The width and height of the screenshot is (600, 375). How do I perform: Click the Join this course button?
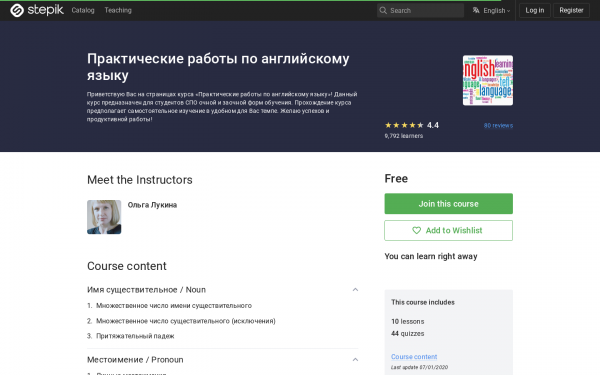coord(448,204)
